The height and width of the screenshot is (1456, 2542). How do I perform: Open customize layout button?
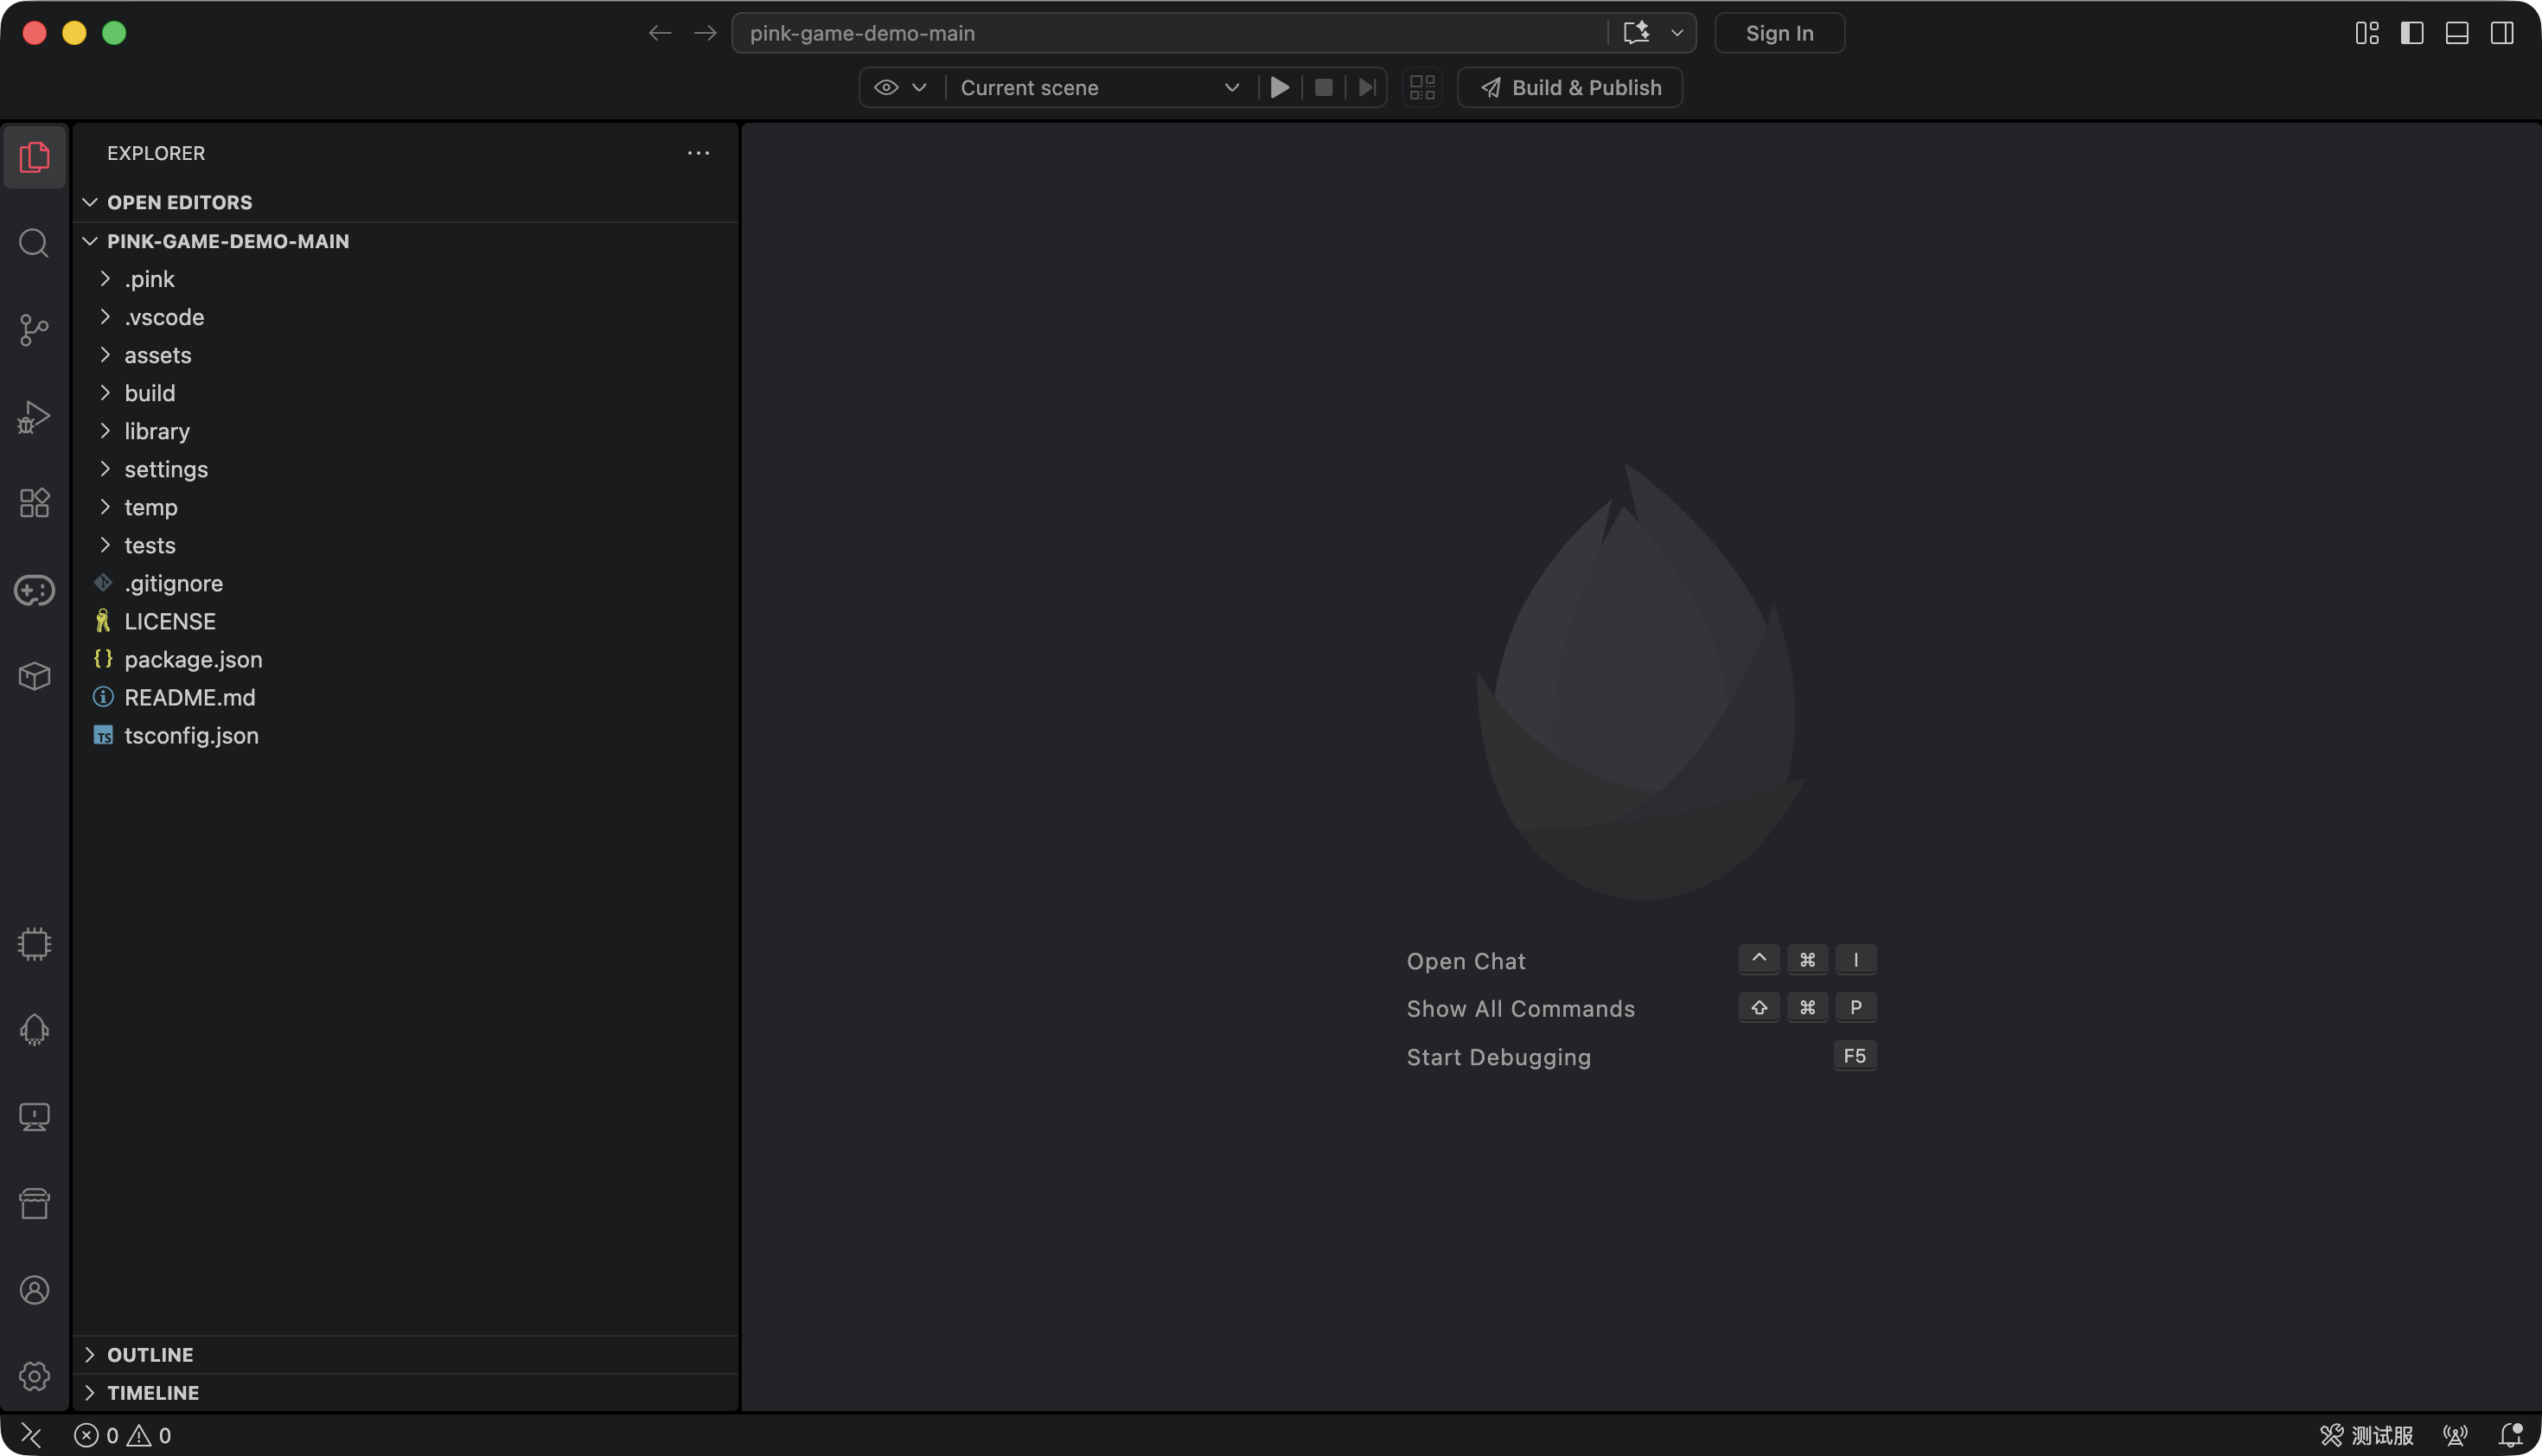pos(2367,33)
